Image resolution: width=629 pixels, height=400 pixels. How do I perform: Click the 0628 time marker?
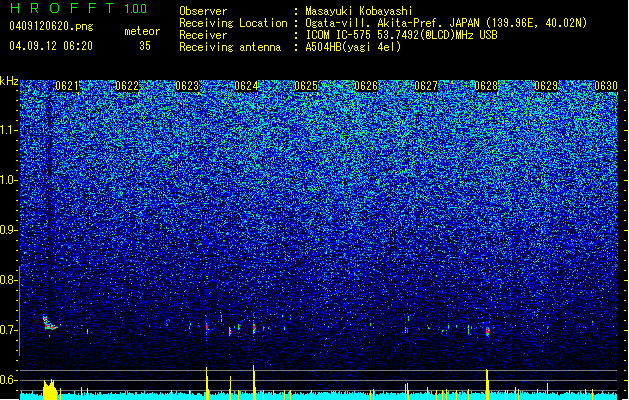click(x=486, y=86)
